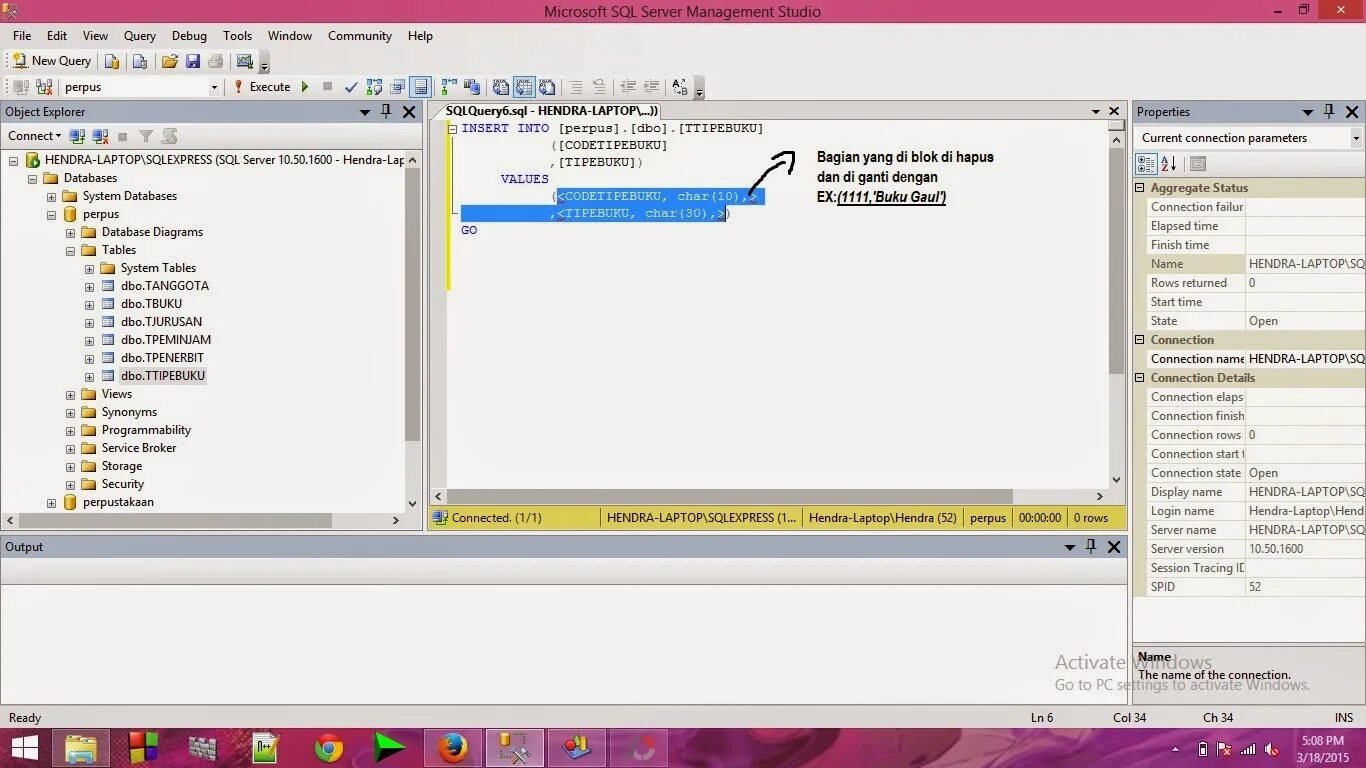Open a Database Engine Query icon

click(112, 61)
